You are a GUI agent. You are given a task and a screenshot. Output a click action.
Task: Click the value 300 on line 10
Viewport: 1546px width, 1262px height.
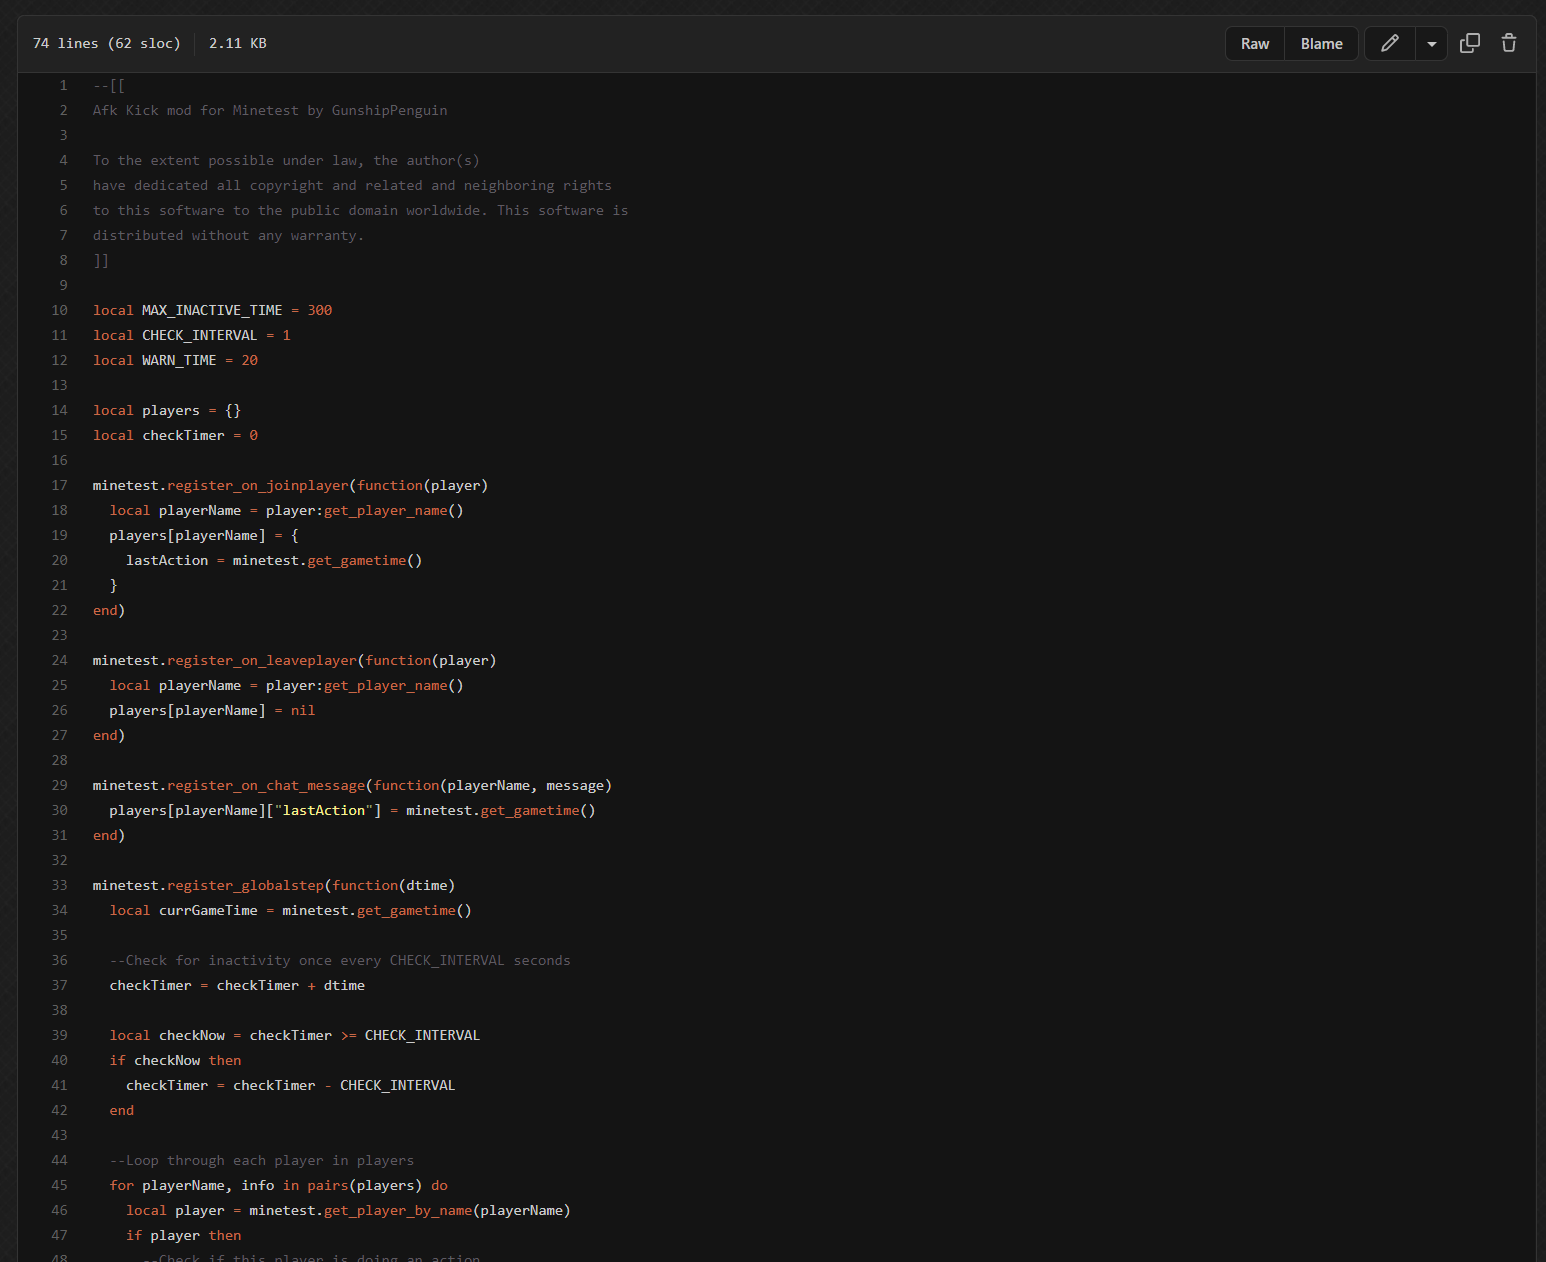point(319,310)
